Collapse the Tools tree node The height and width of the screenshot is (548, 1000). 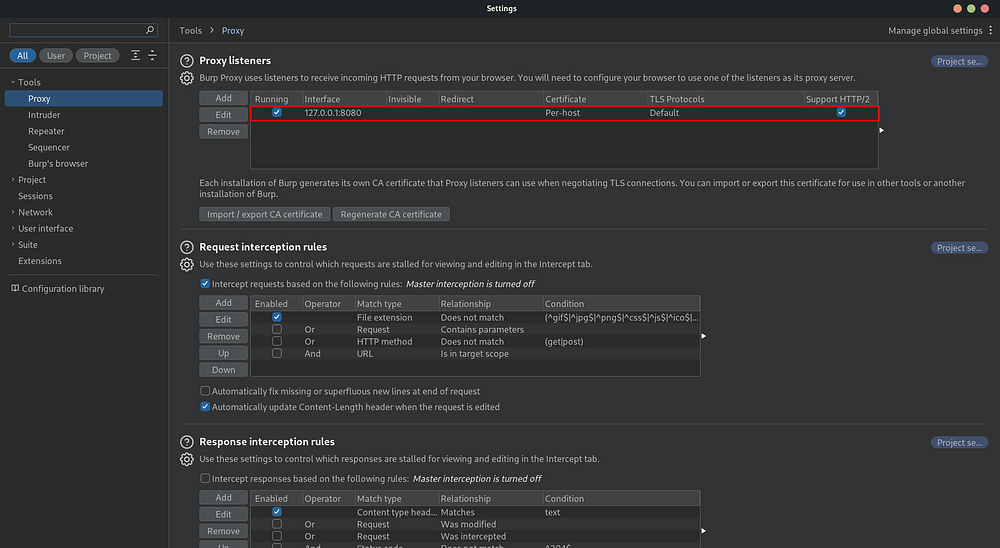13,82
